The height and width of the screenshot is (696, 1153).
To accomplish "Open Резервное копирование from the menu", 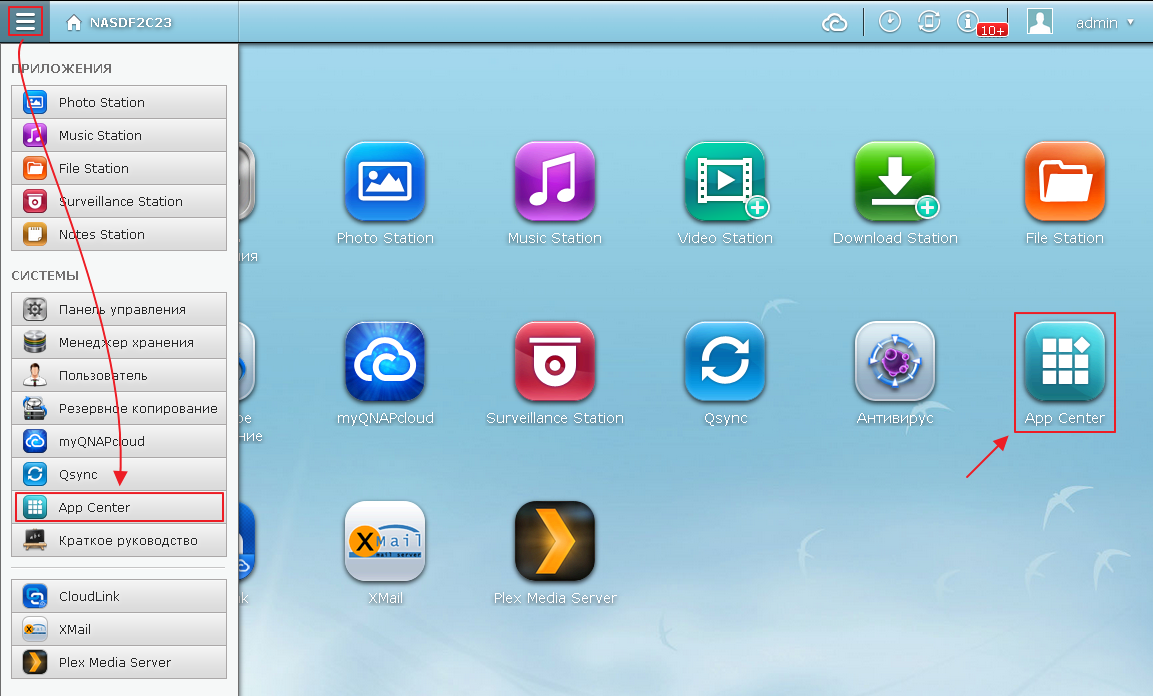I will point(119,409).
